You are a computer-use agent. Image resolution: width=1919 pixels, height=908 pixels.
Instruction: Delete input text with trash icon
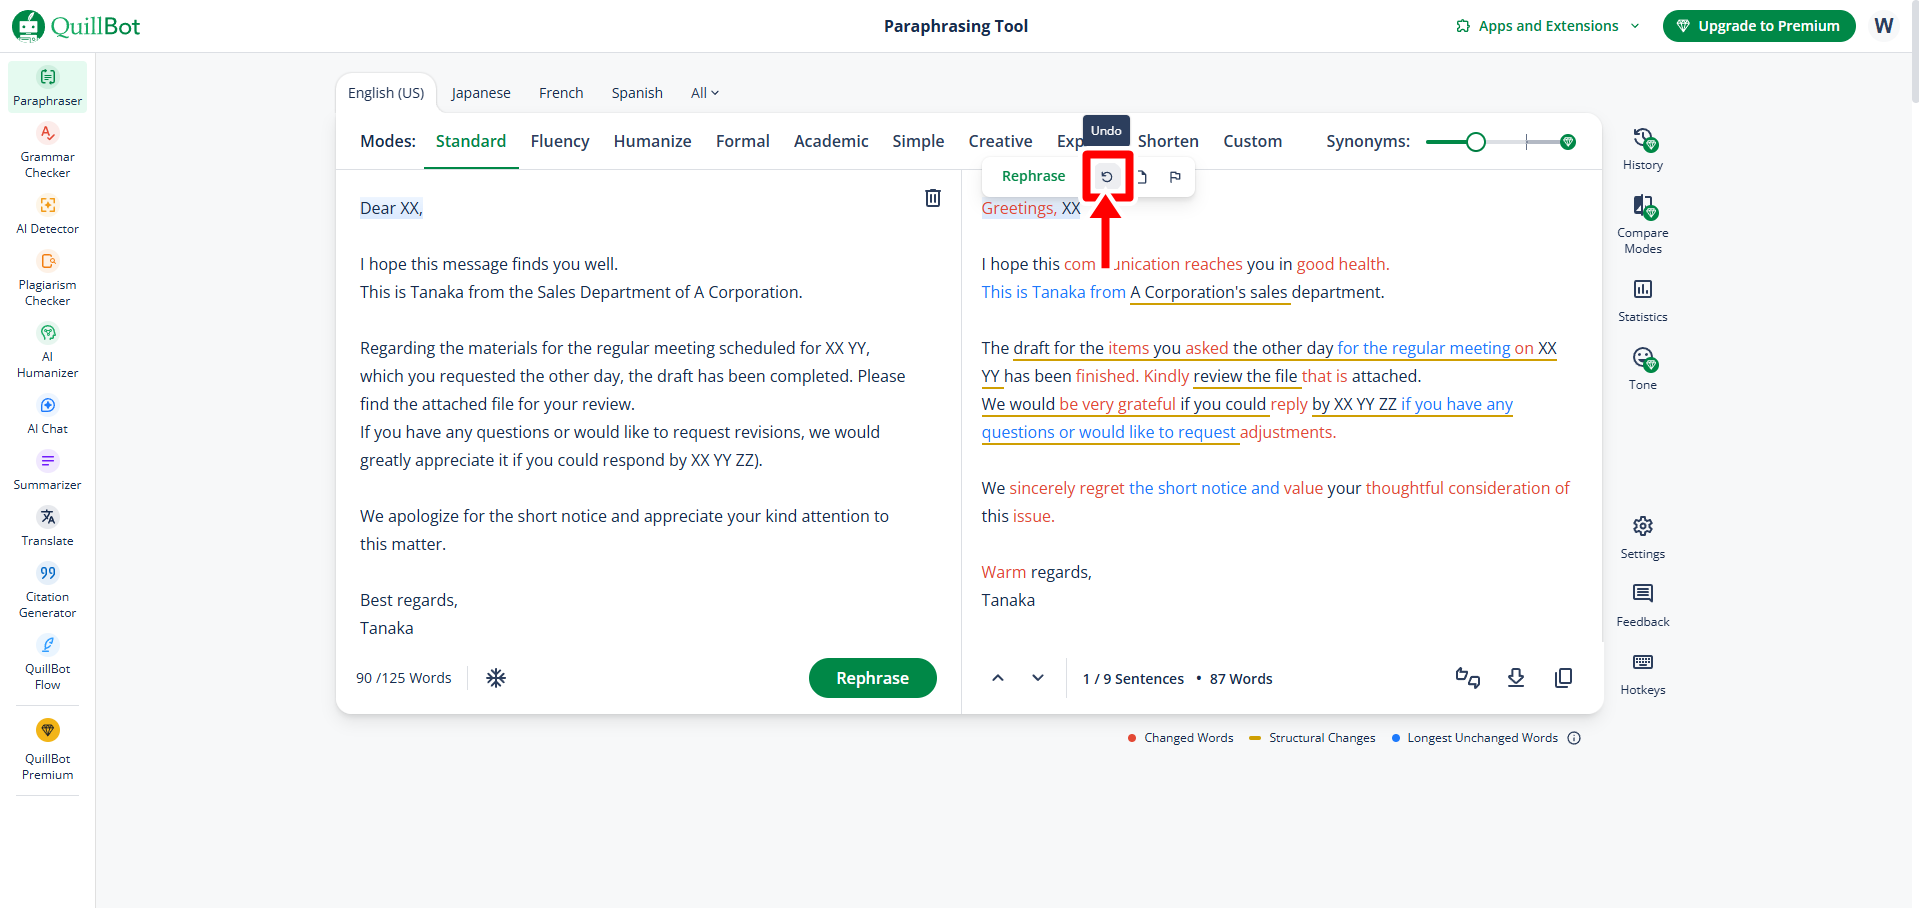(933, 198)
